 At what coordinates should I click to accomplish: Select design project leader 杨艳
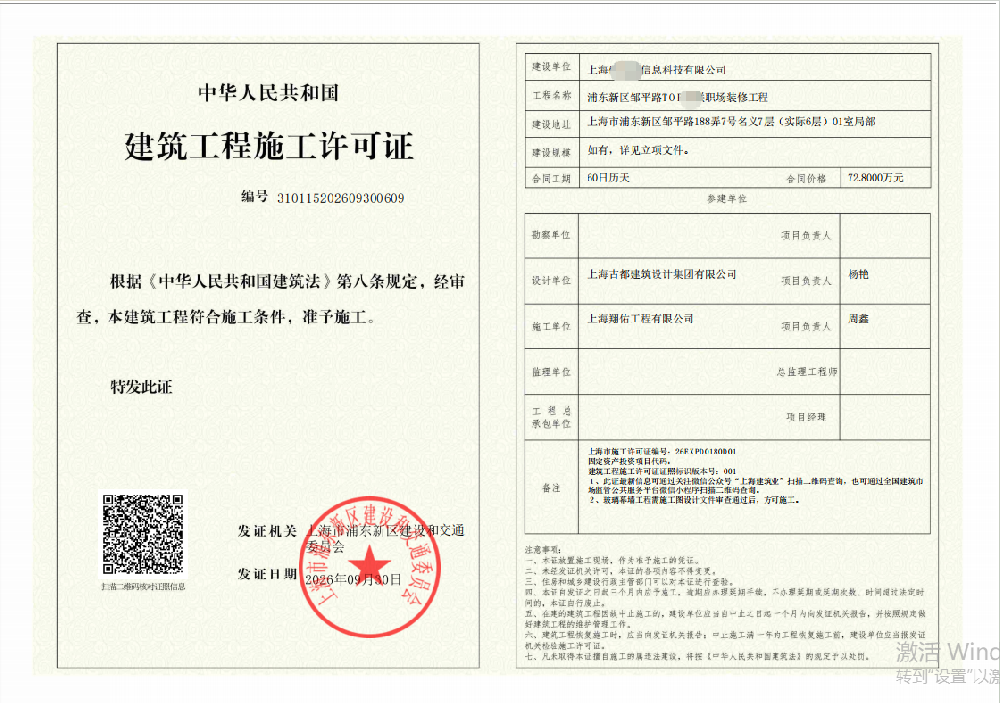[858, 274]
